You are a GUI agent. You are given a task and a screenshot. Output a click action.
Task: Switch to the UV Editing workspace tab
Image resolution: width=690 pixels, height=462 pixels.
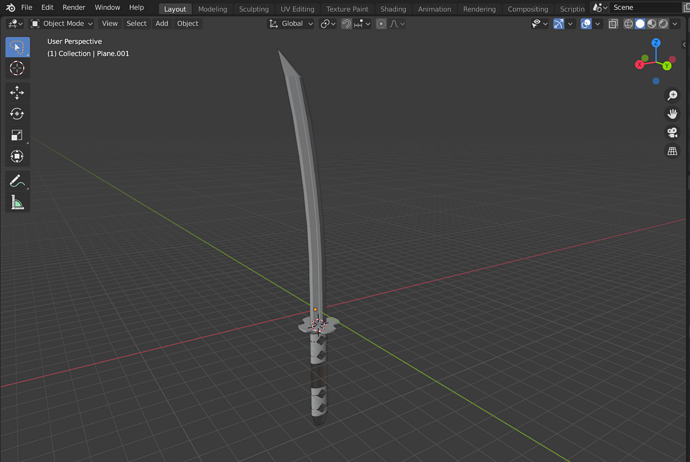click(297, 9)
